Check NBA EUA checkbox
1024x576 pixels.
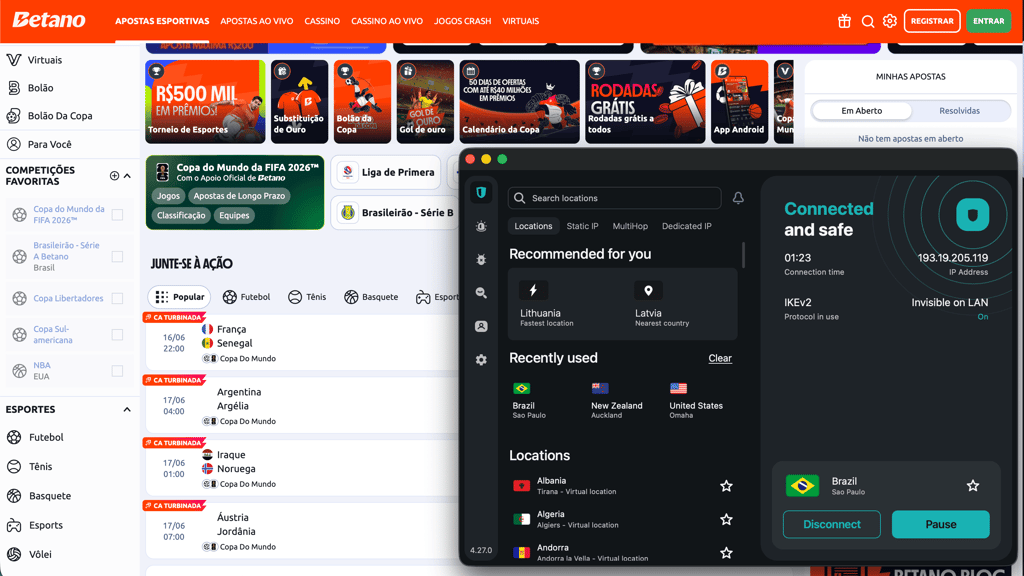[x=118, y=371]
